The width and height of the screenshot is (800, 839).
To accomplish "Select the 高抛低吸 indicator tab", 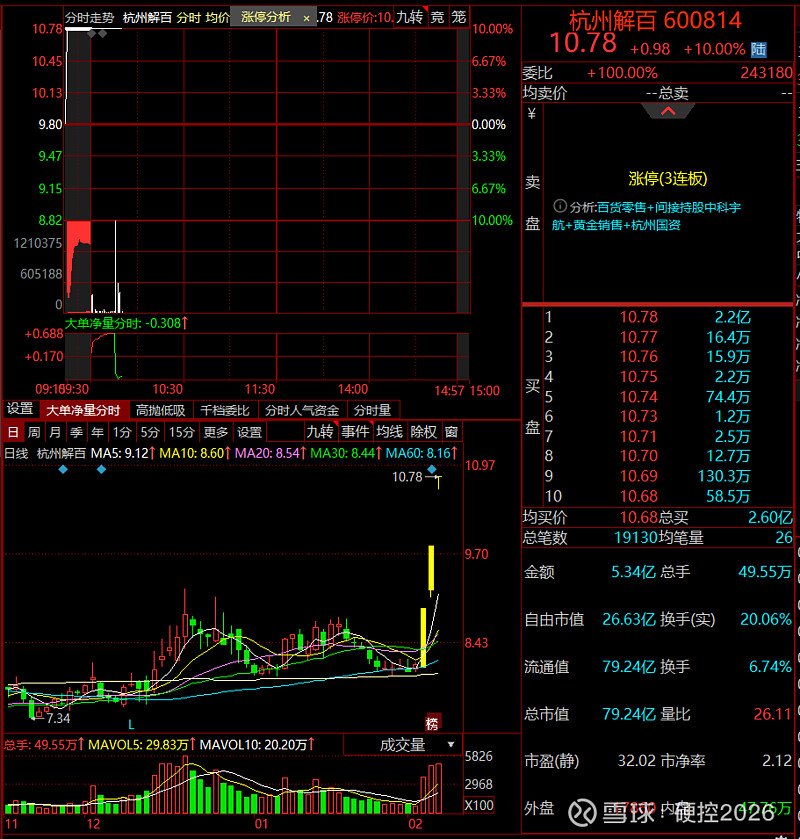I will [160, 410].
